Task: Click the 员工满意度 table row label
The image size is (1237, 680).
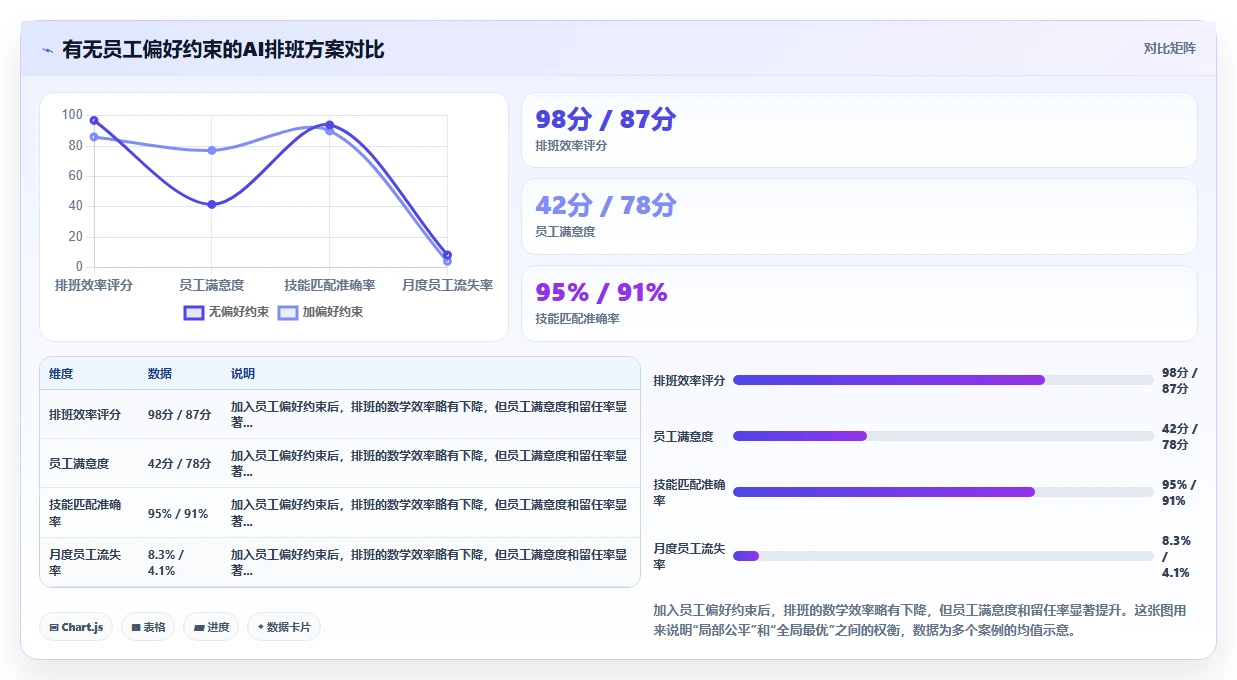Action: point(79,464)
